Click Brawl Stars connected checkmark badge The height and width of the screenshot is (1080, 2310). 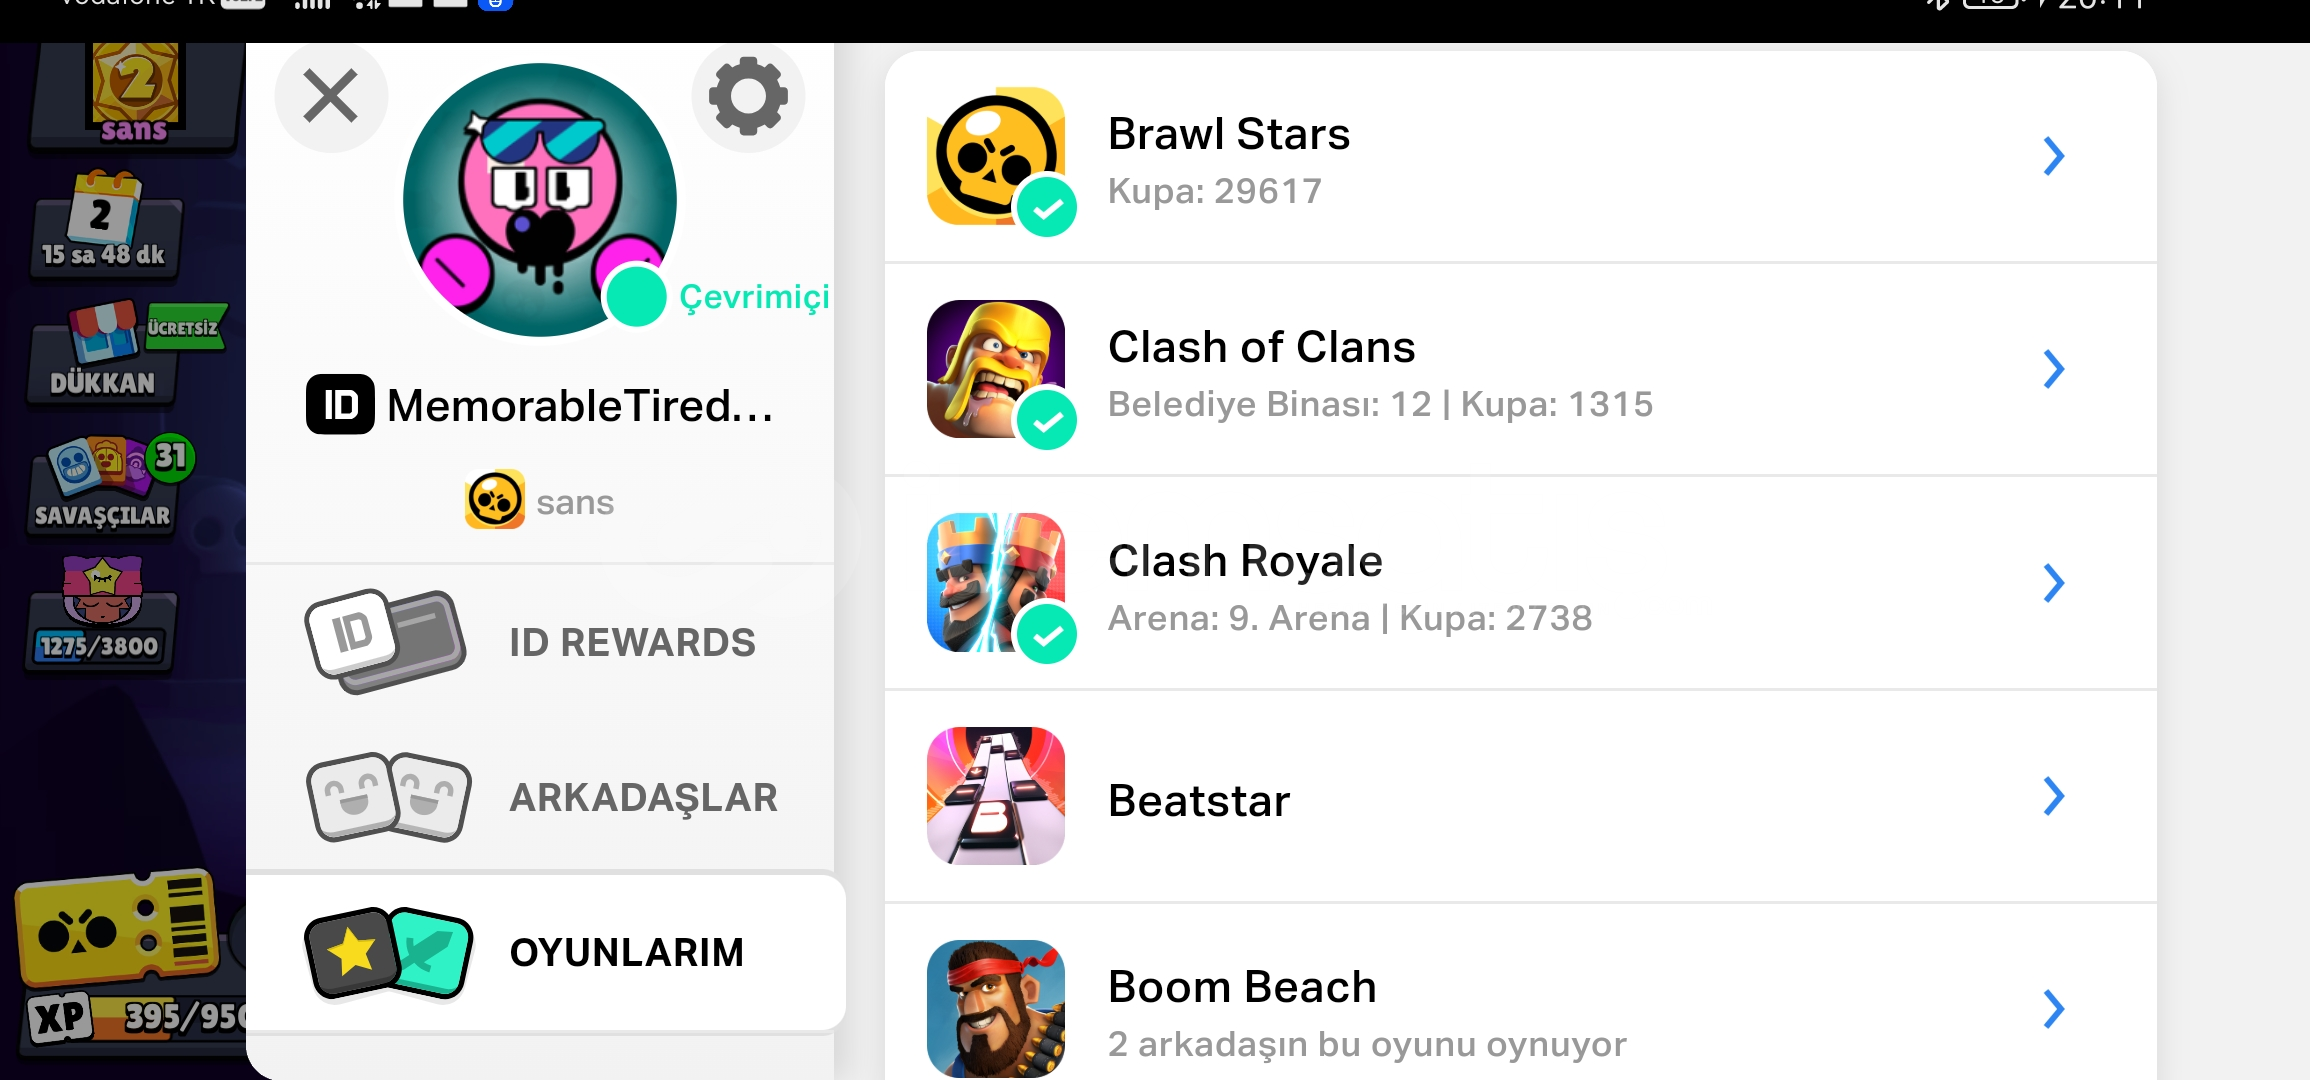(1047, 207)
